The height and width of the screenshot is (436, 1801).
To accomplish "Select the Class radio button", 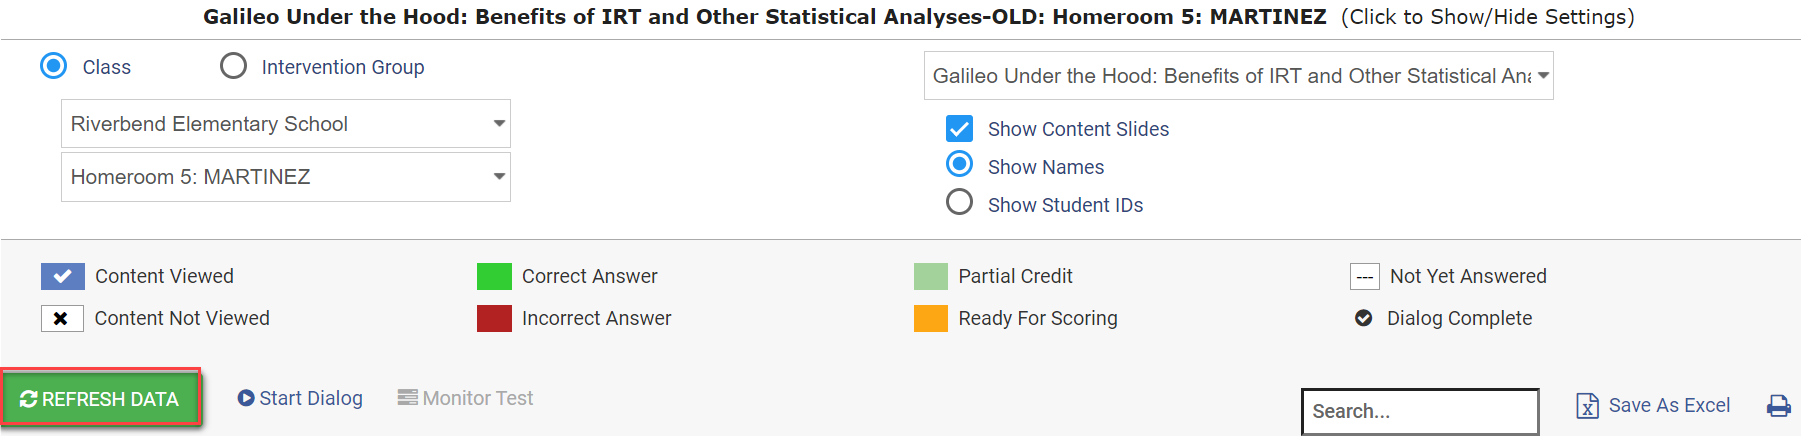I will pyautogui.click(x=54, y=66).
